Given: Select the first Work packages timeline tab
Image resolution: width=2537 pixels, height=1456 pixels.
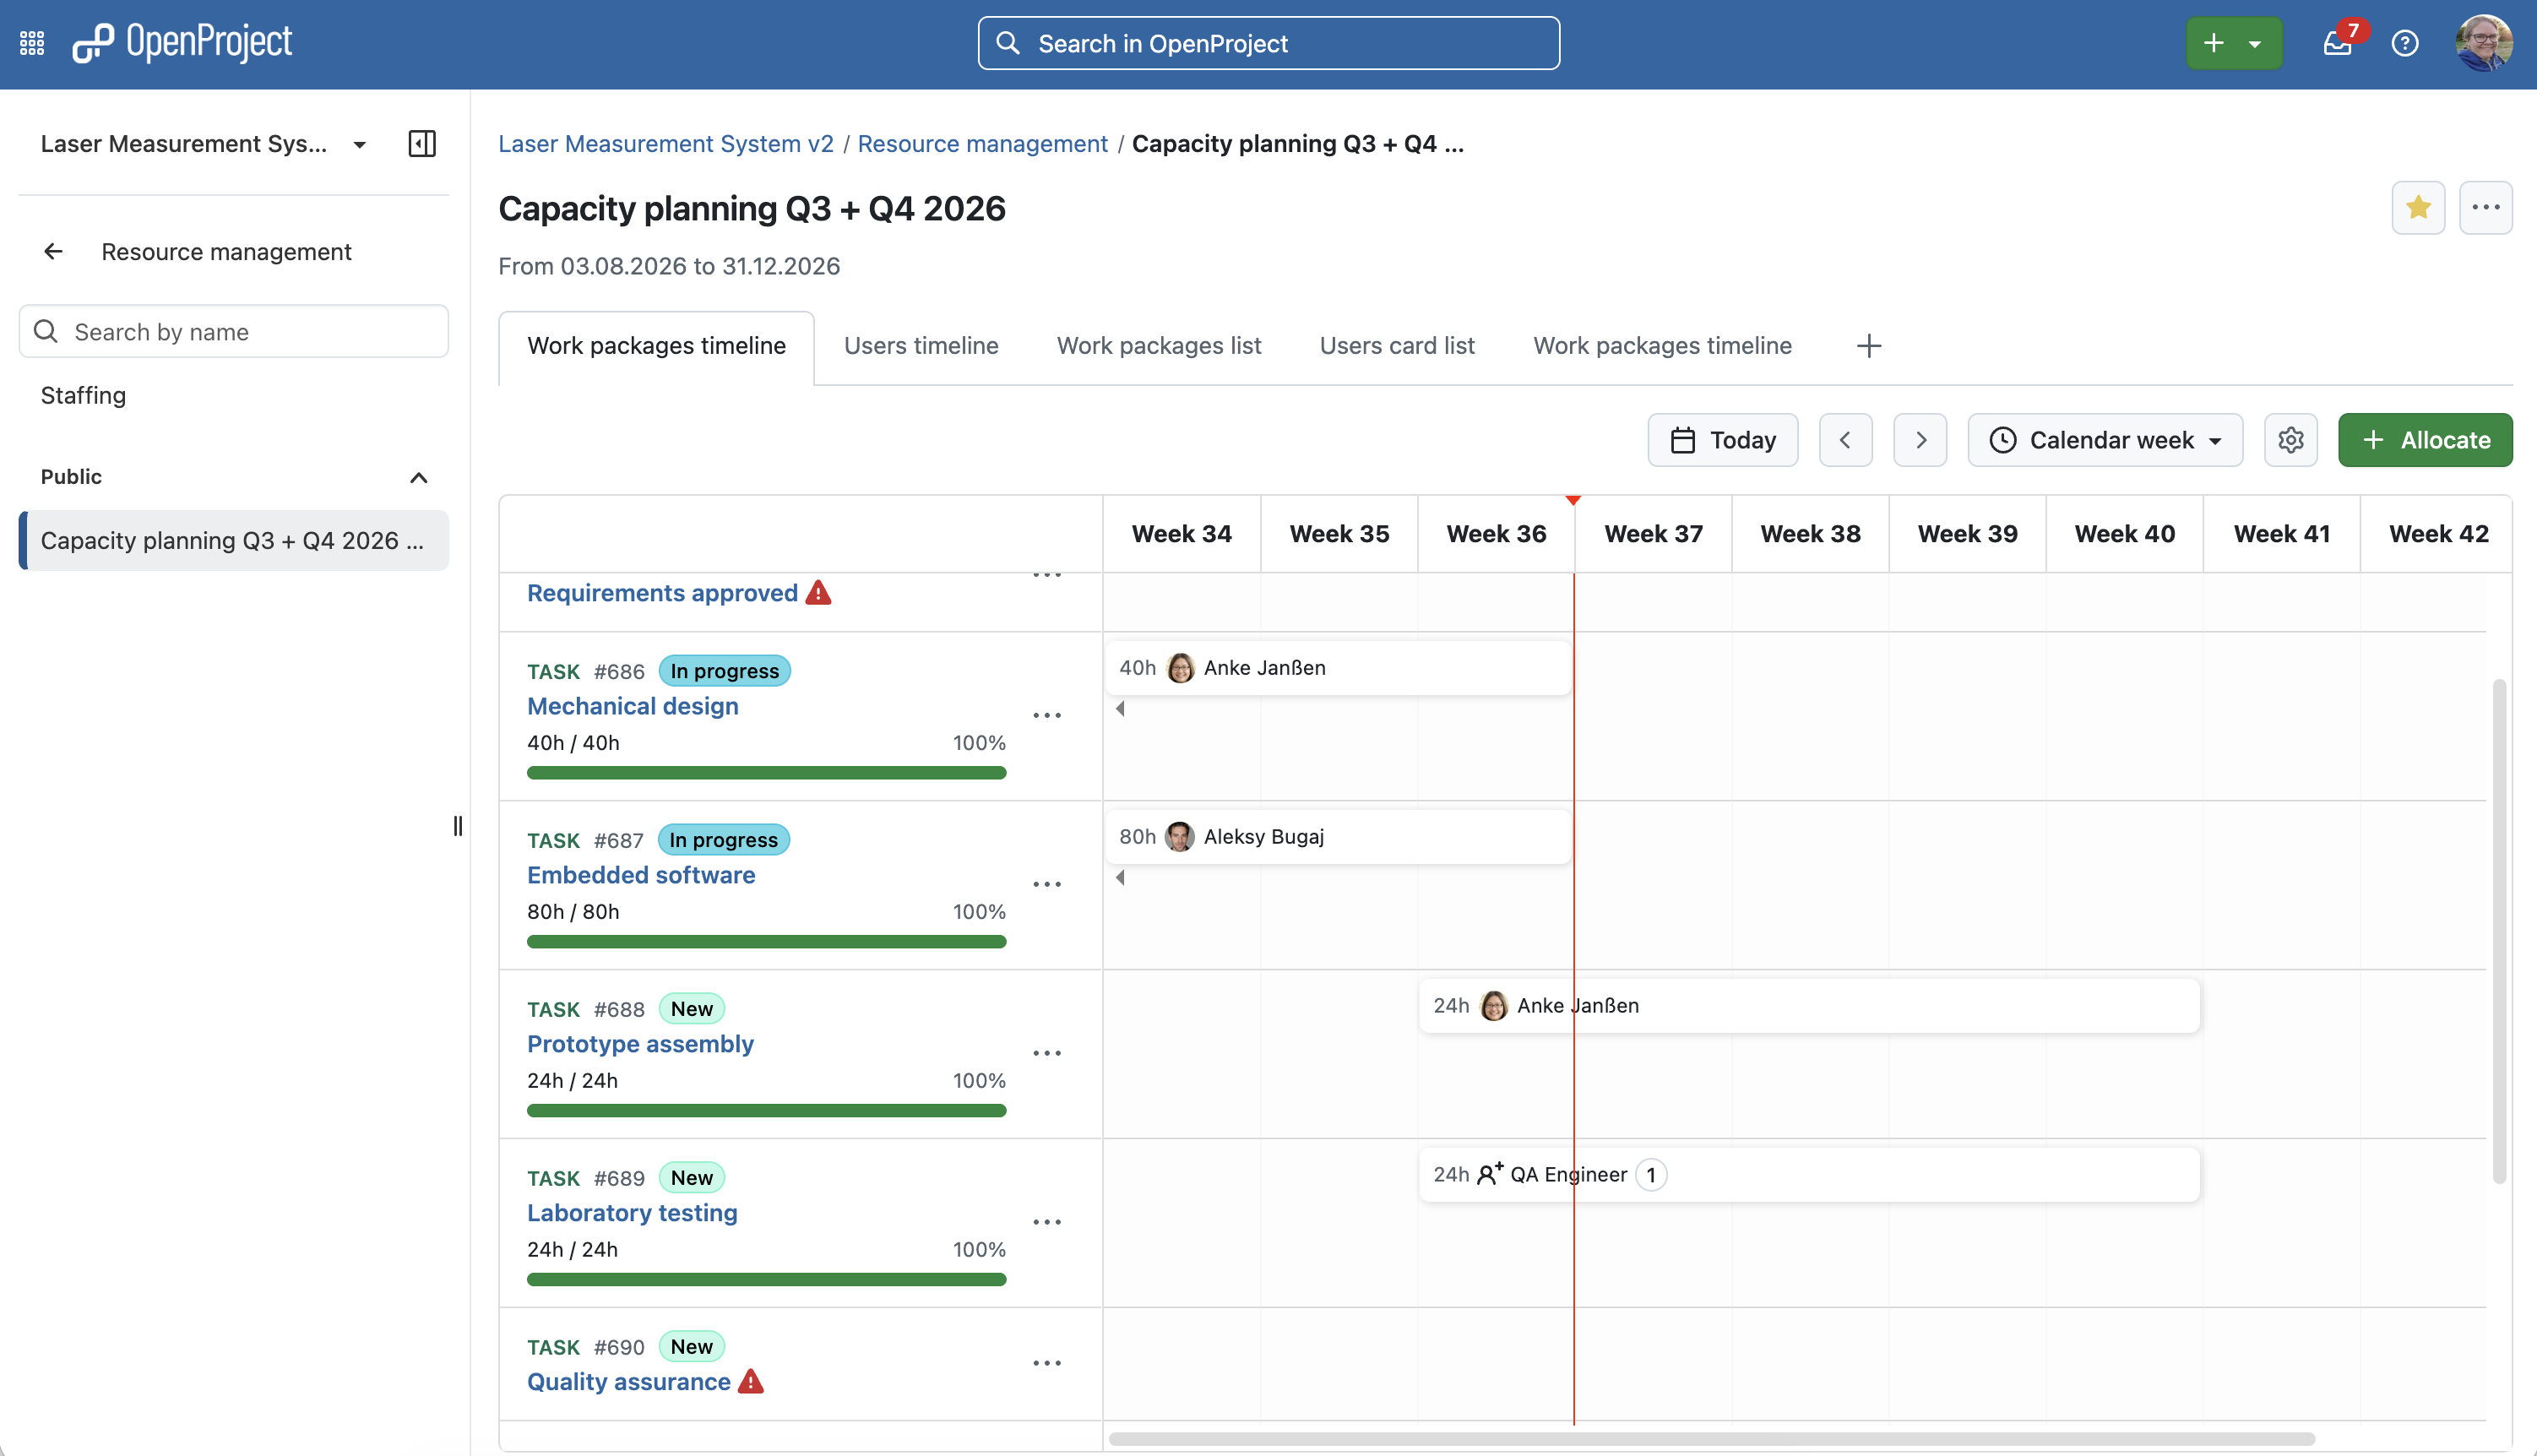Looking at the screenshot, I should [656, 346].
